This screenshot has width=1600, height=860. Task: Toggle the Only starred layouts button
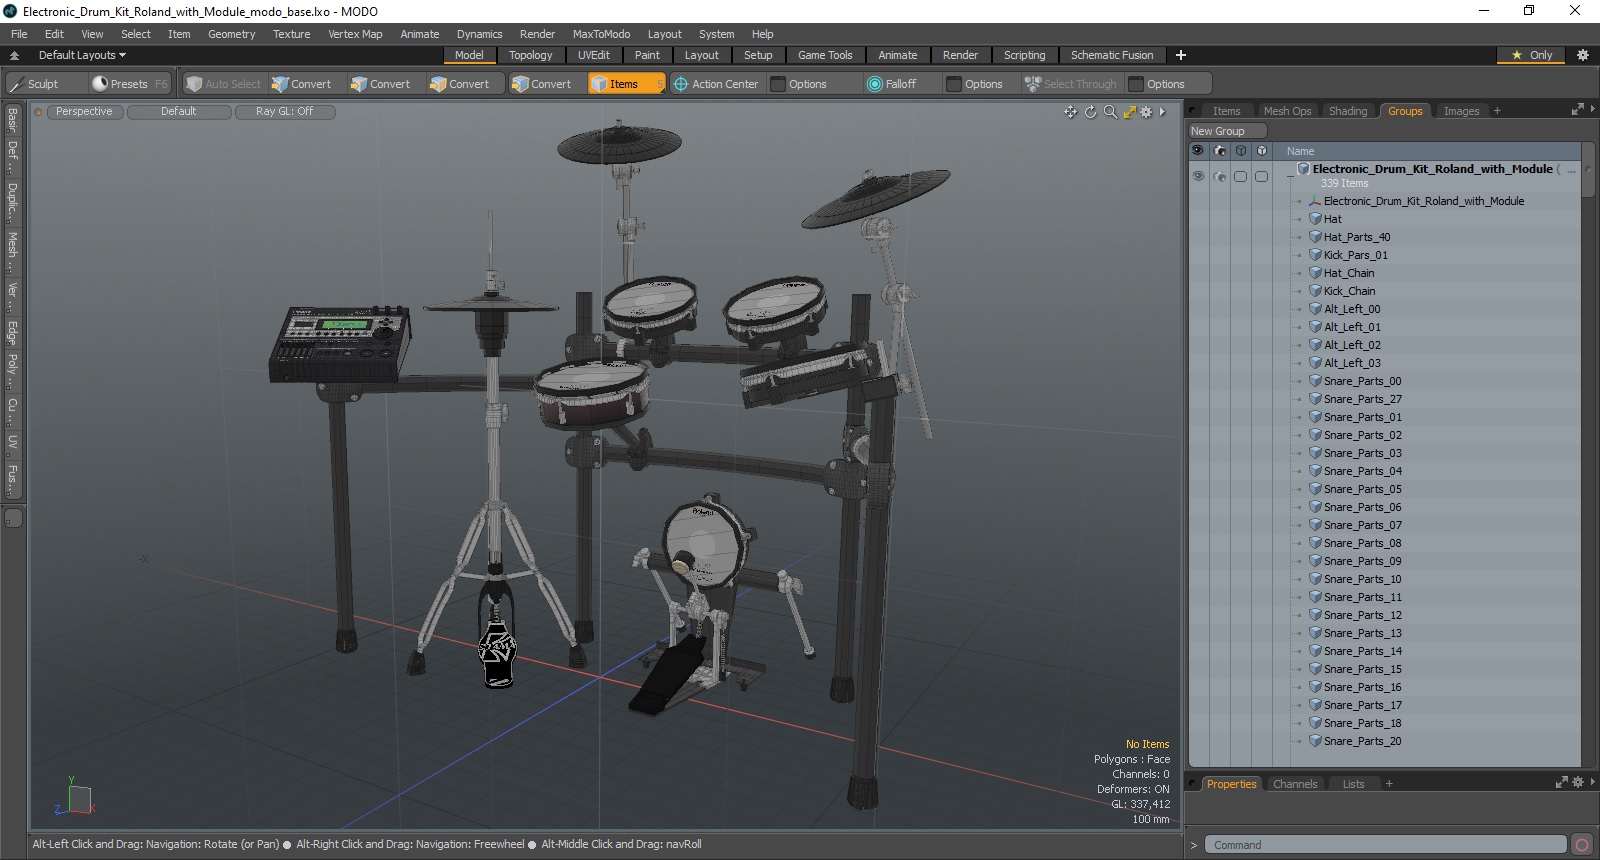tap(1531, 55)
